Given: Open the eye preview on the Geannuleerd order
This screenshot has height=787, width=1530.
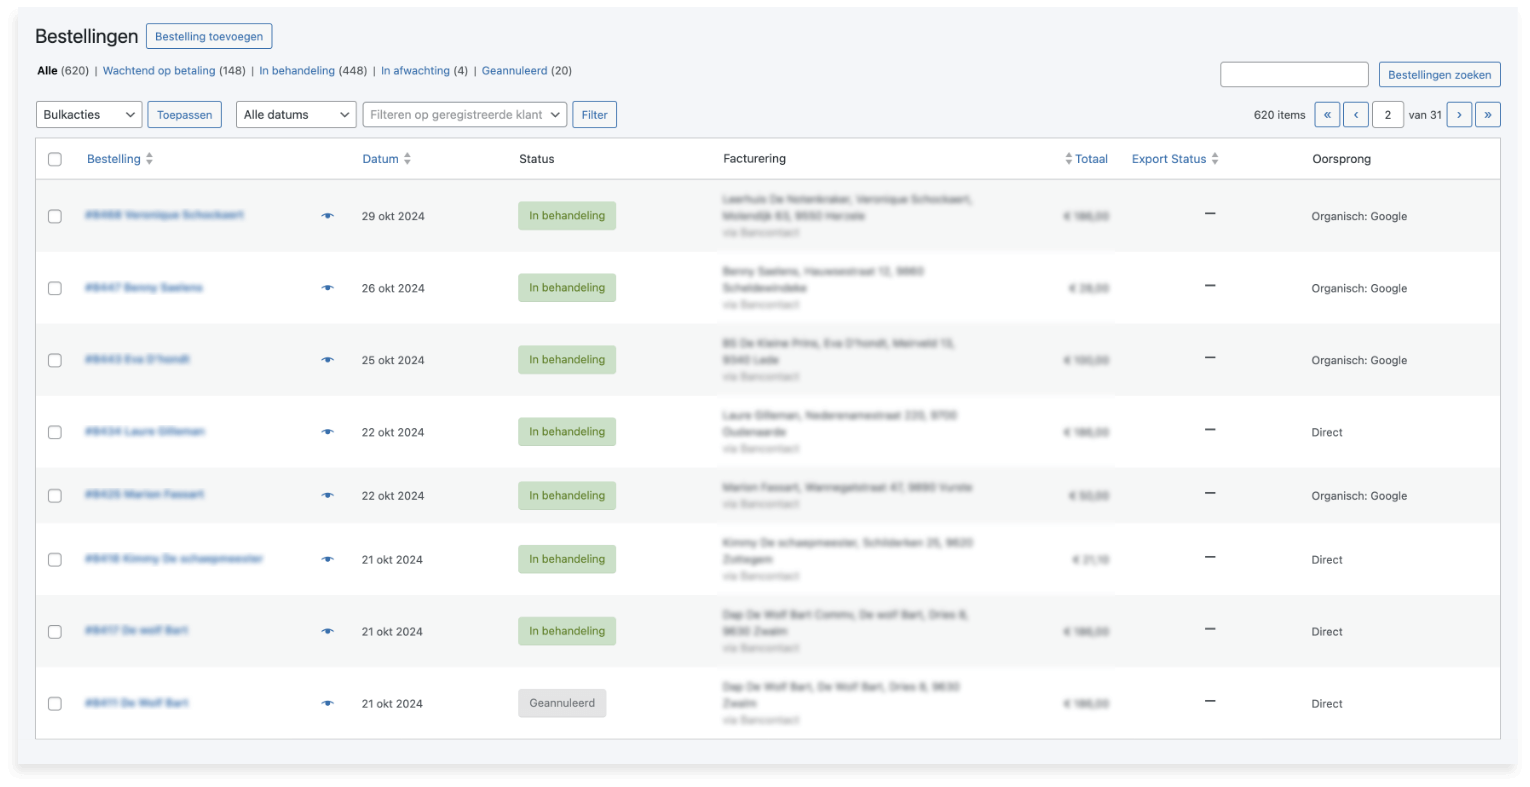Looking at the screenshot, I should pos(327,704).
